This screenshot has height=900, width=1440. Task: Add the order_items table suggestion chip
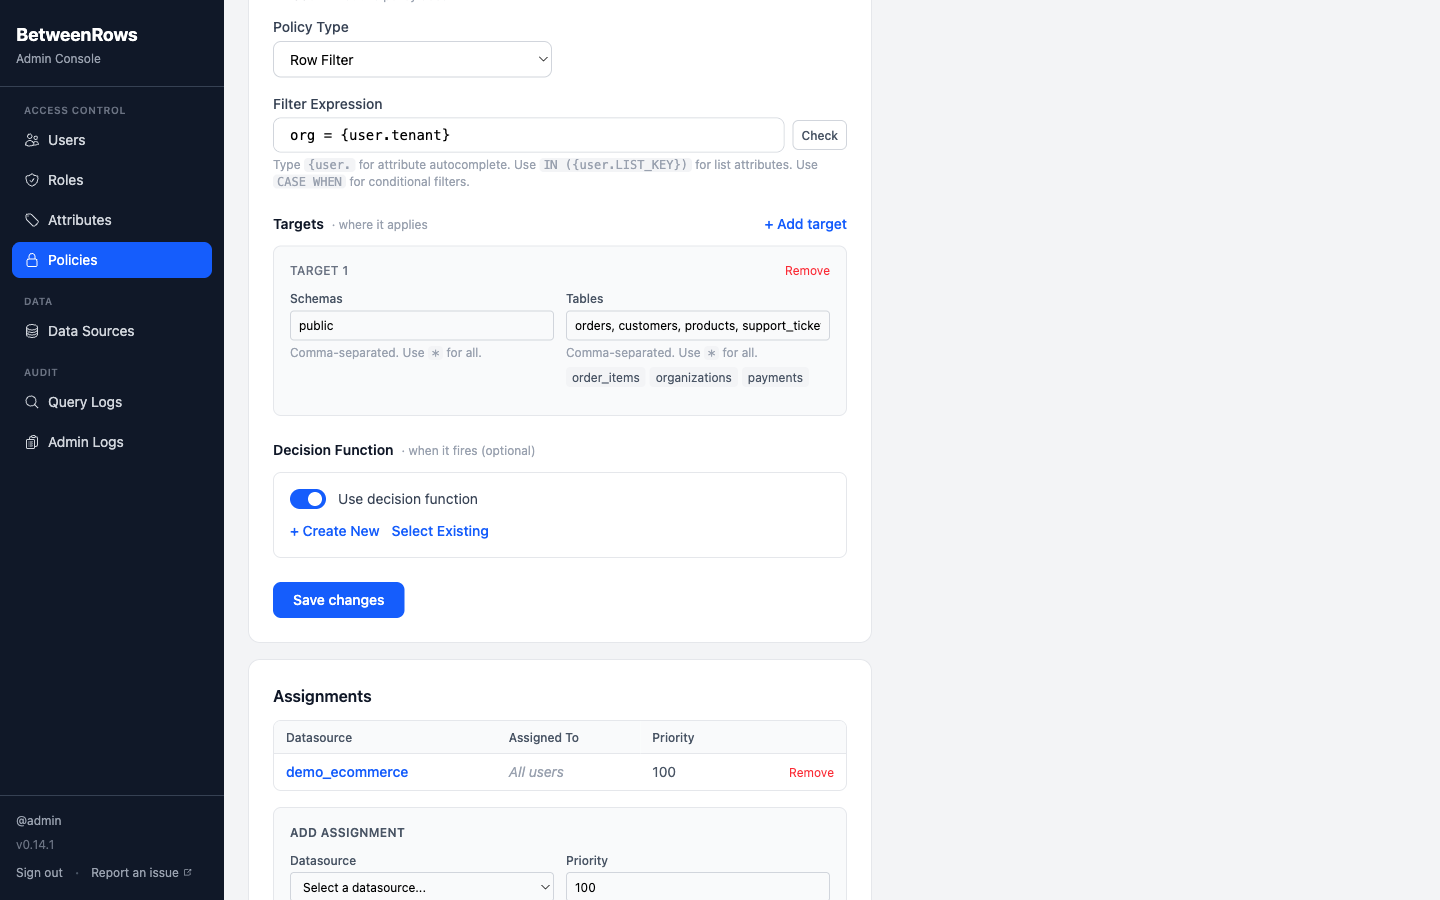point(606,377)
